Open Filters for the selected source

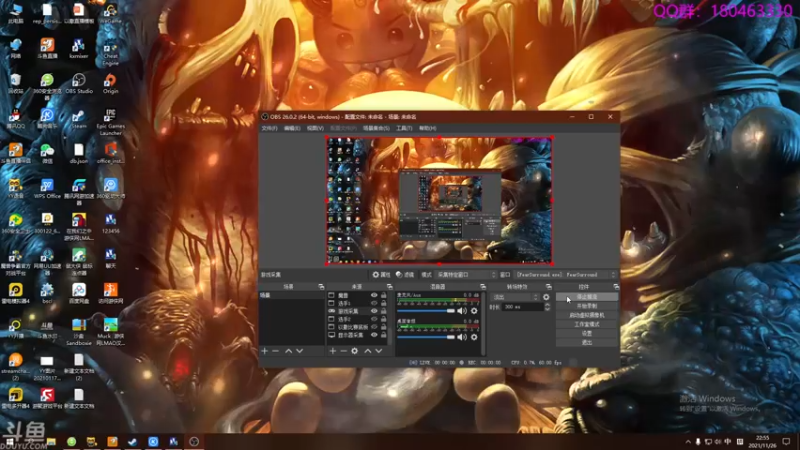click(405, 274)
